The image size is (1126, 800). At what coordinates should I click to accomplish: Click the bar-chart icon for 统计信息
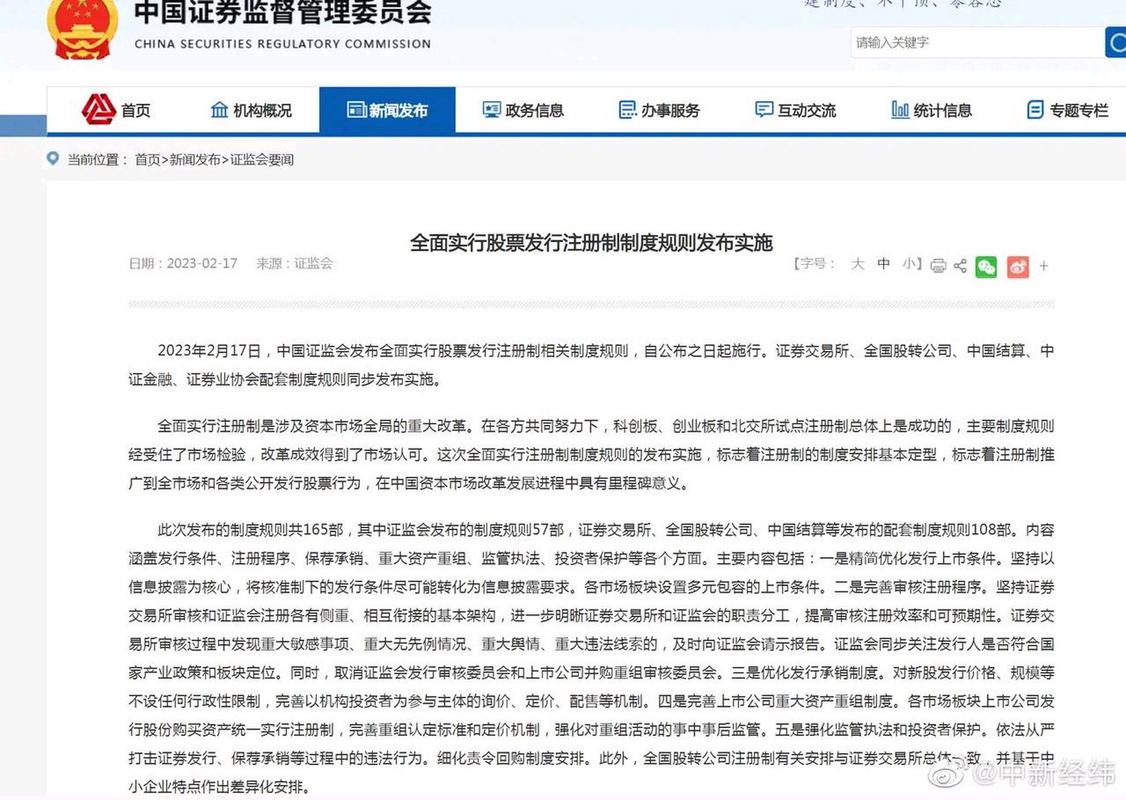coord(899,110)
